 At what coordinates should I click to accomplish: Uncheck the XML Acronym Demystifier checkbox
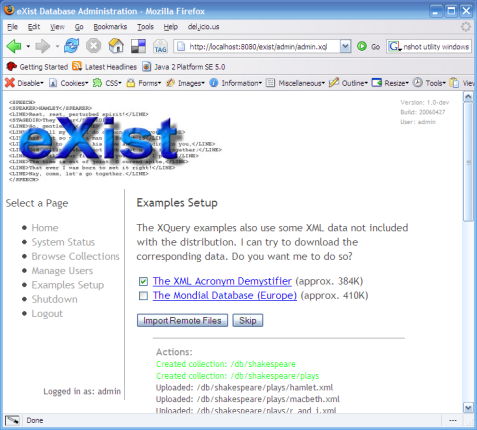[x=143, y=282]
